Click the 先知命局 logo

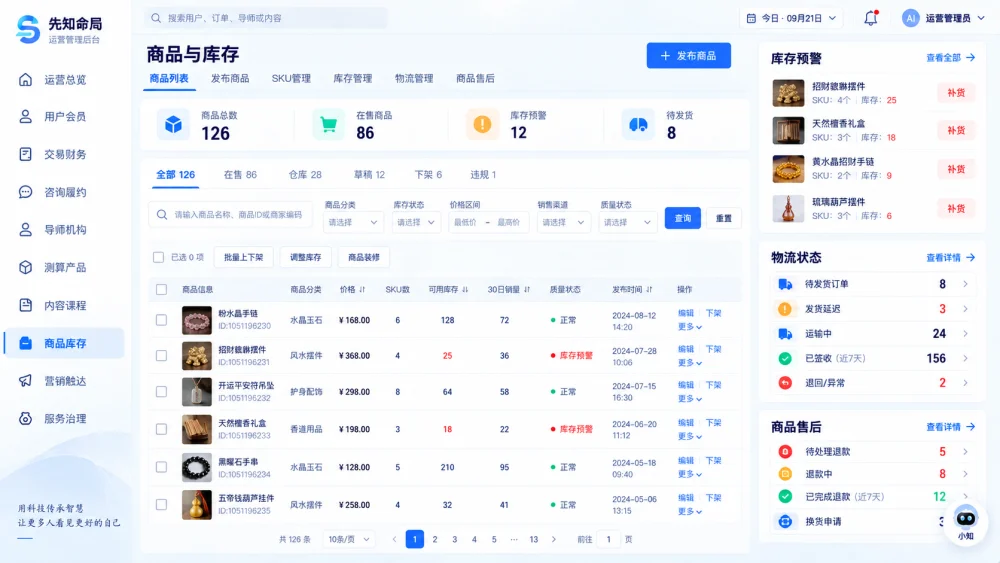point(28,29)
